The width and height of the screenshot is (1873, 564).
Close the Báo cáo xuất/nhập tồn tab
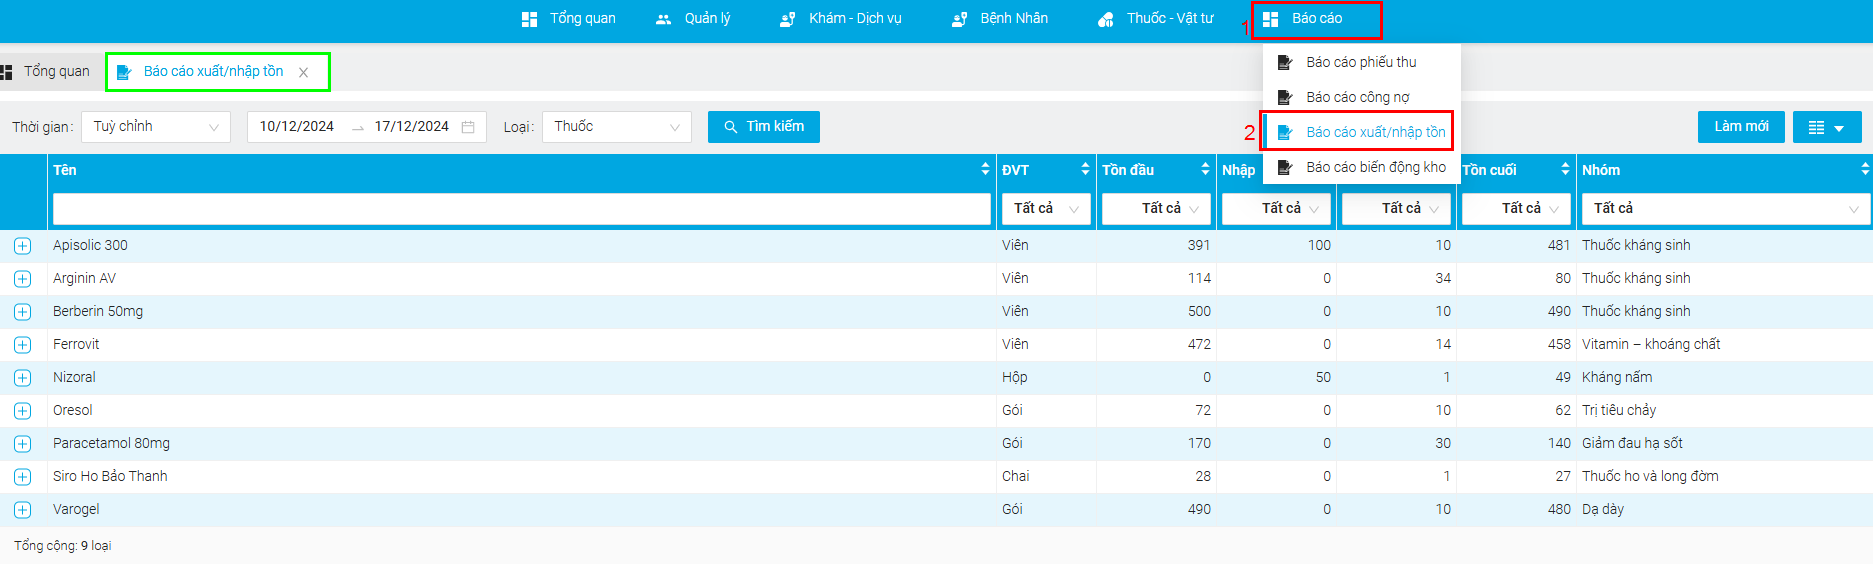(303, 73)
